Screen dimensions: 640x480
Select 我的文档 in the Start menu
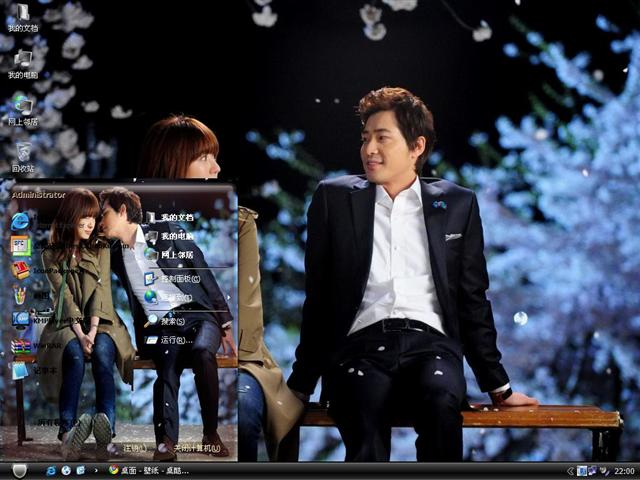click(x=170, y=217)
